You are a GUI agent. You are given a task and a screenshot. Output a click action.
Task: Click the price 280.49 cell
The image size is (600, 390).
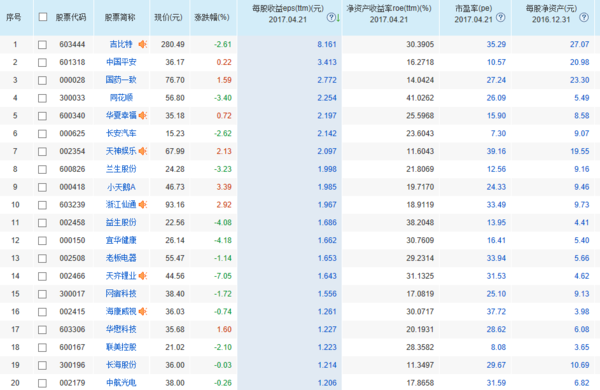pos(173,44)
